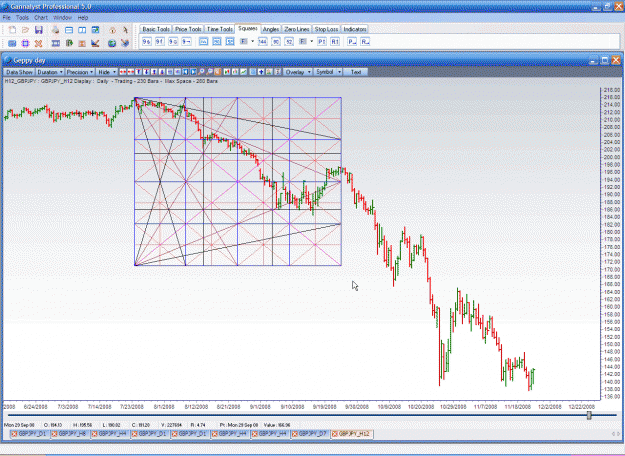Select the 90 square tool icon
This screenshot has height=456, width=625.
point(276,42)
